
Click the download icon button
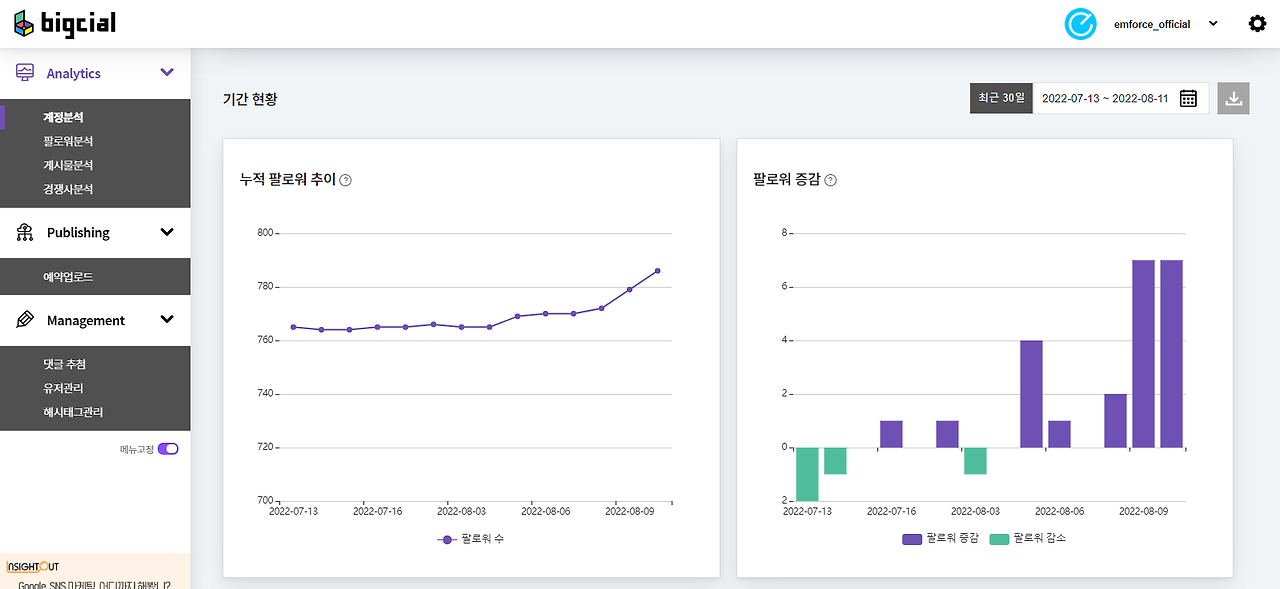pos(1233,98)
